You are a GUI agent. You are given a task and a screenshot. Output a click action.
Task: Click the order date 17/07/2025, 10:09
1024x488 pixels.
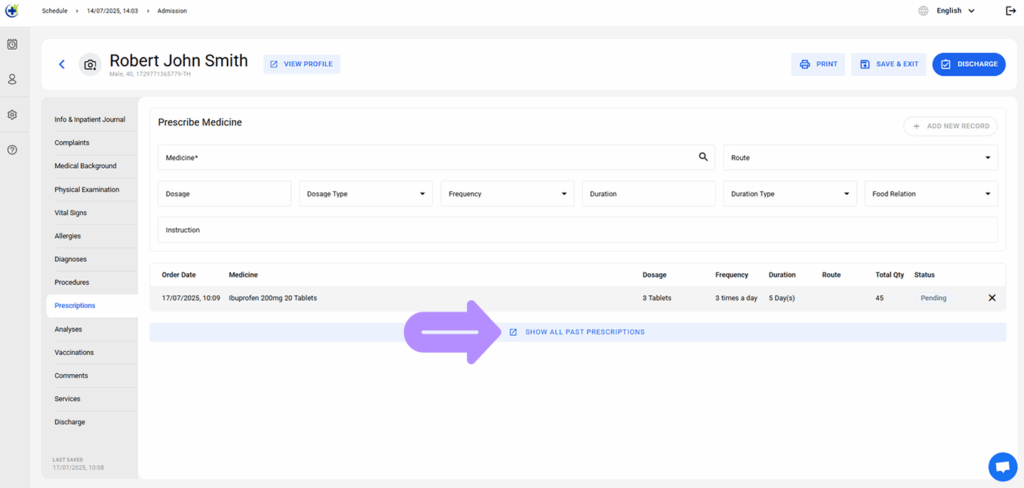(191, 298)
